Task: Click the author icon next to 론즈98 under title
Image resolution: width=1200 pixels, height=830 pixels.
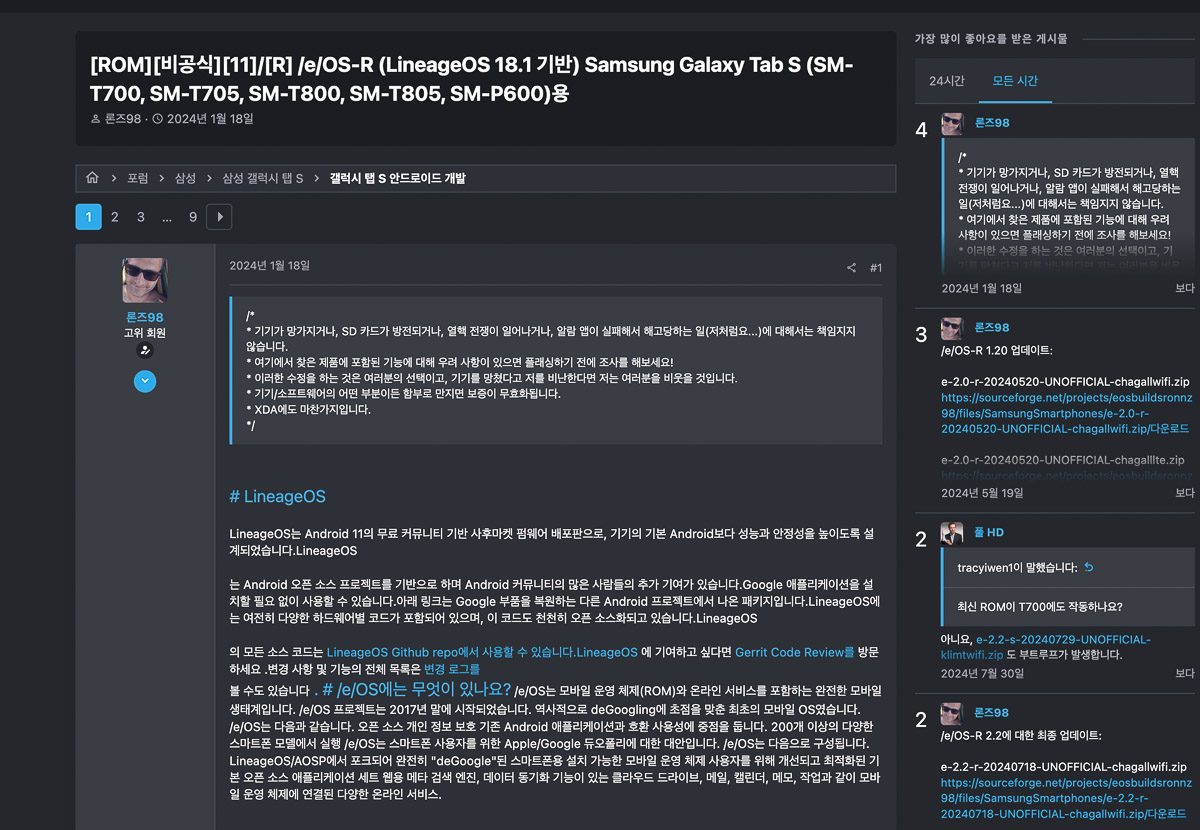Action: (x=96, y=119)
